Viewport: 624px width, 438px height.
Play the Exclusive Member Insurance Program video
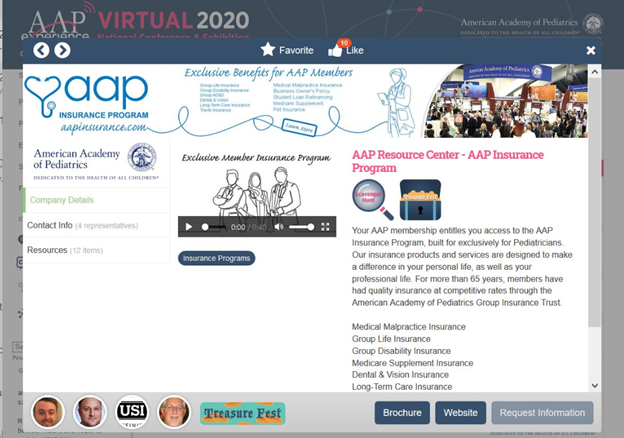(x=189, y=227)
